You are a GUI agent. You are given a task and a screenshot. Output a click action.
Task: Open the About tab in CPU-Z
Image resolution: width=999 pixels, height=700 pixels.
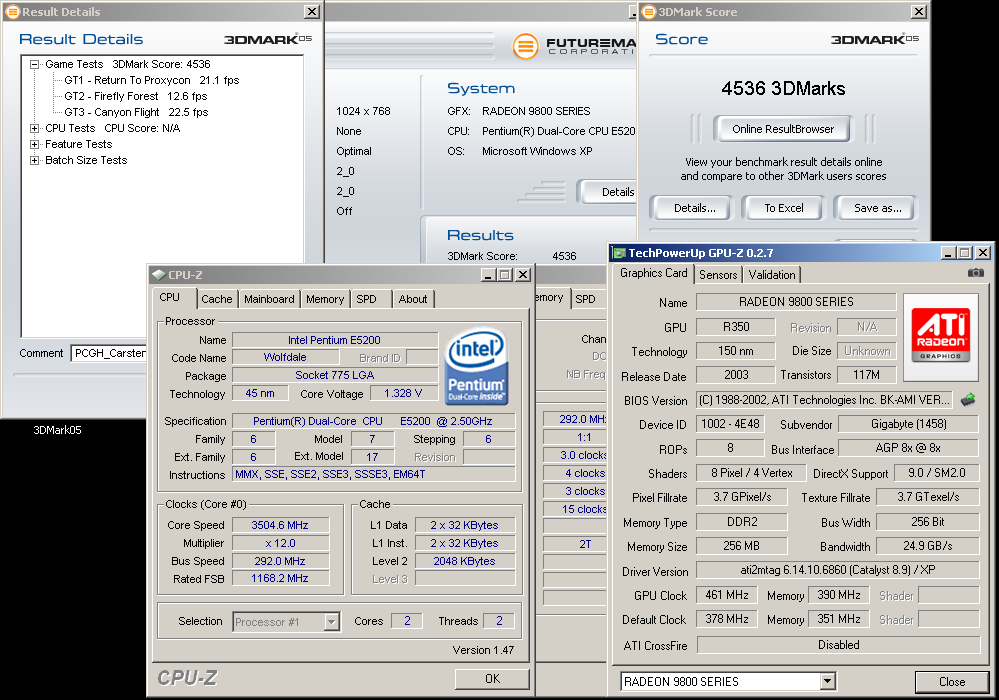[x=413, y=299]
